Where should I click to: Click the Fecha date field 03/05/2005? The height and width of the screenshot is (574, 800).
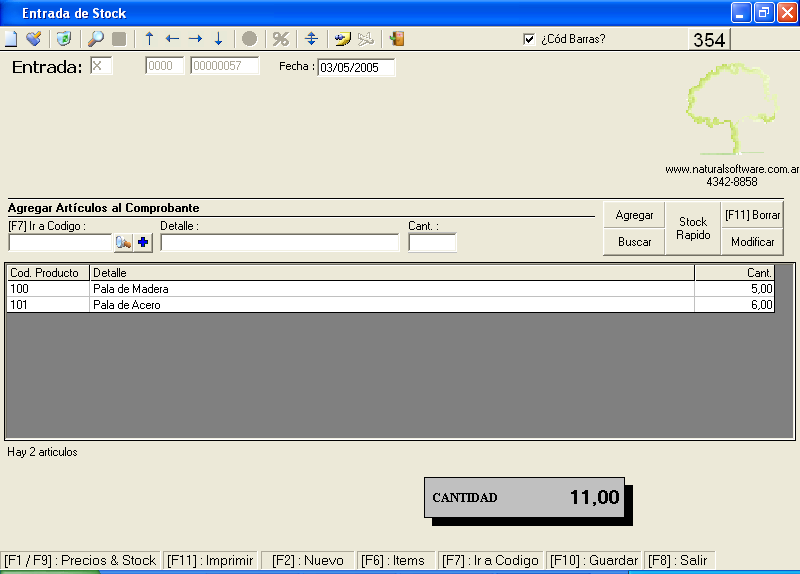pyautogui.click(x=356, y=67)
